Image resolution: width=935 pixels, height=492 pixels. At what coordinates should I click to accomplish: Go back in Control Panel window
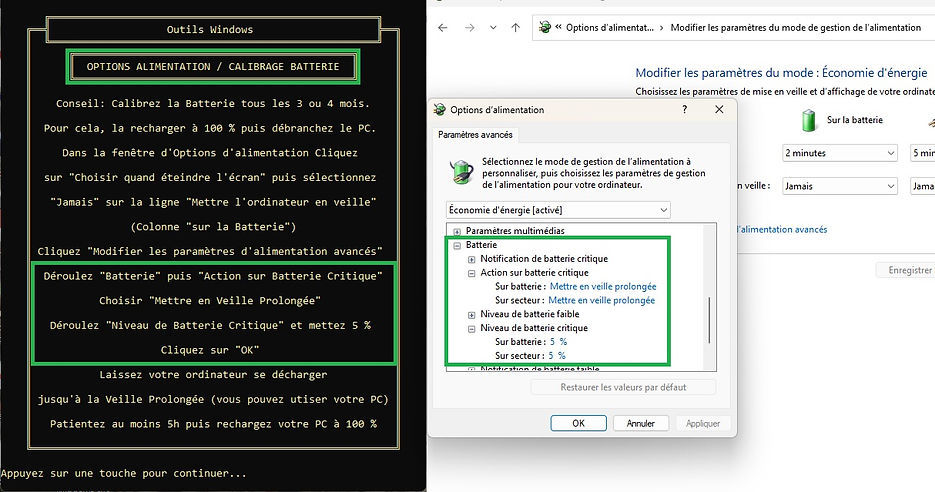point(442,27)
